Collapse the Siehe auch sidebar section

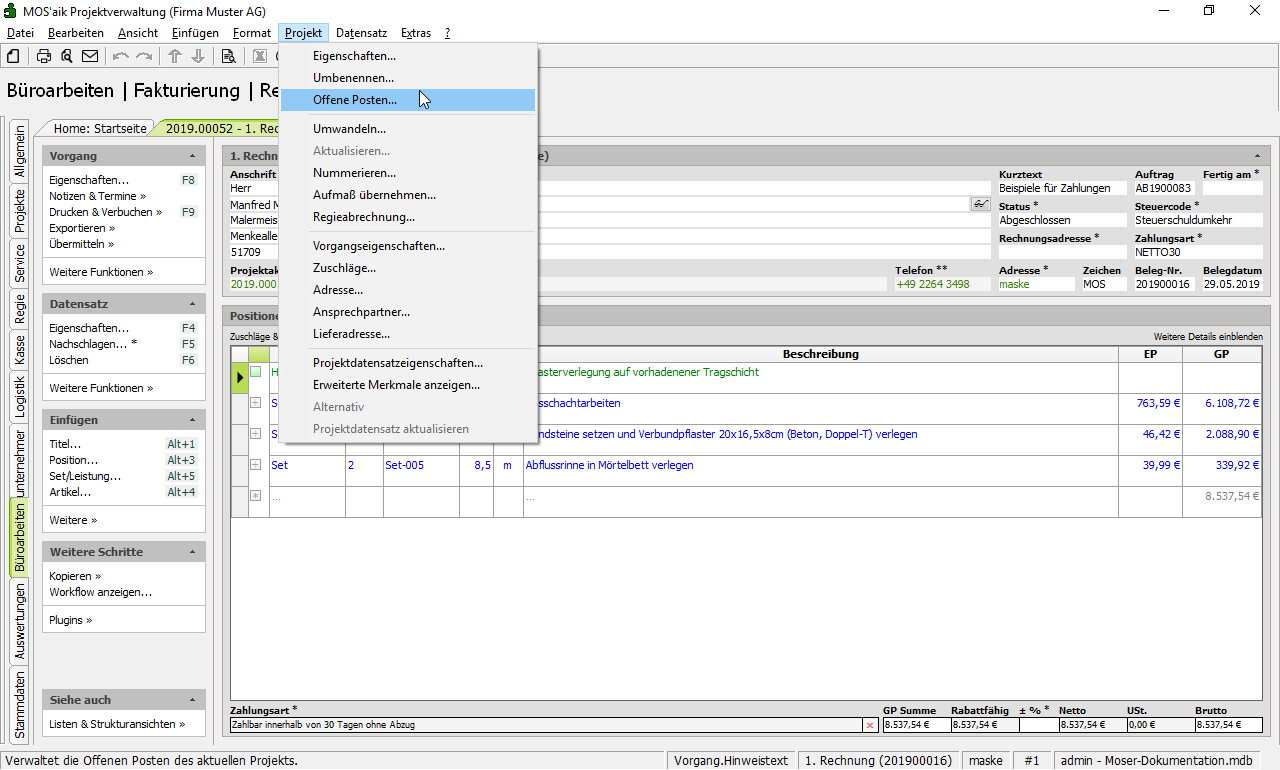(192, 701)
